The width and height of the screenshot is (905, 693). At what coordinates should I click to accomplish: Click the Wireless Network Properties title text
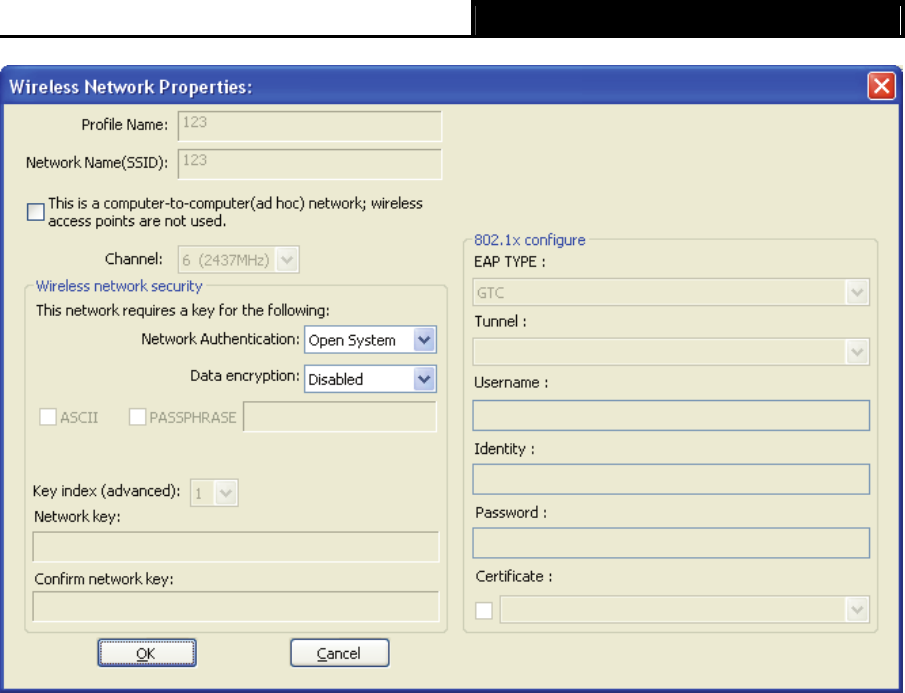click(x=130, y=87)
